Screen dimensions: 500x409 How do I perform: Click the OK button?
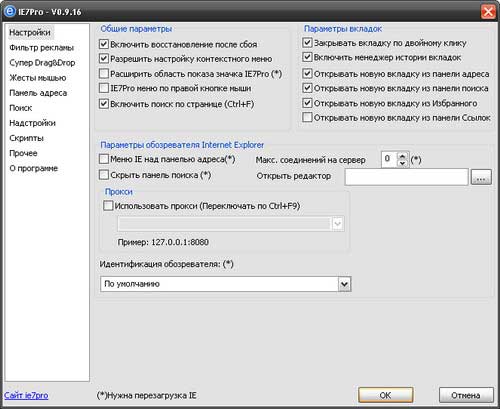tap(386, 395)
